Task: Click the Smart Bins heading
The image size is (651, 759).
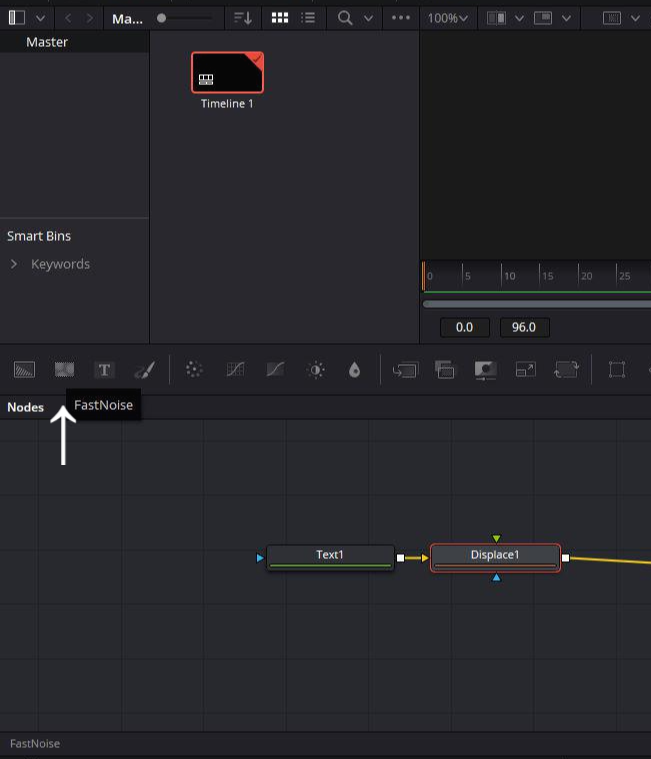Action: point(39,236)
